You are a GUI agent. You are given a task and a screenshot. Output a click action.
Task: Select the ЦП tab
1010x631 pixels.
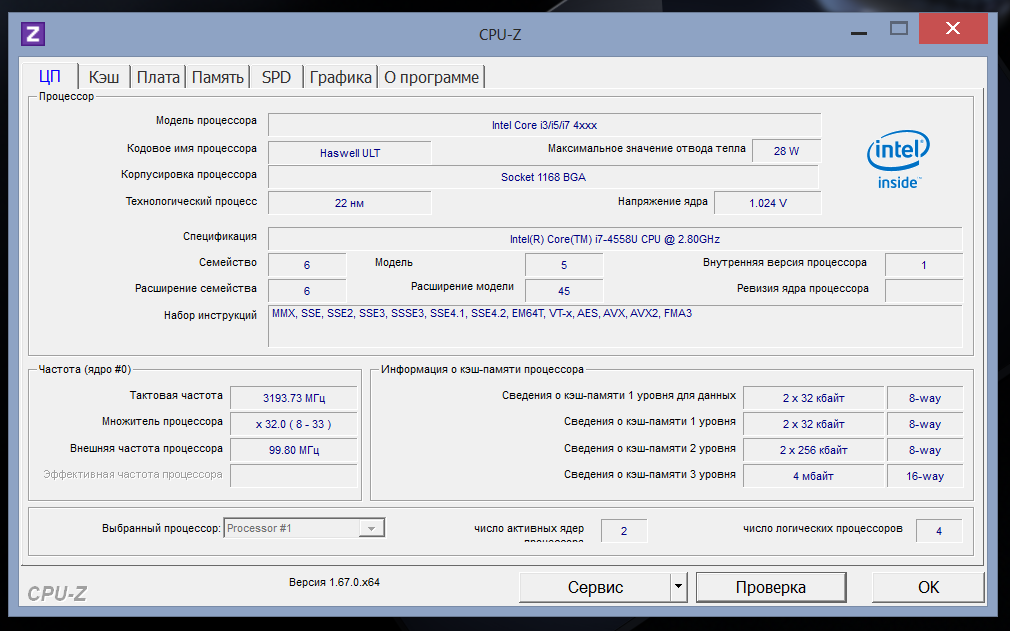[x=50, y=77]
